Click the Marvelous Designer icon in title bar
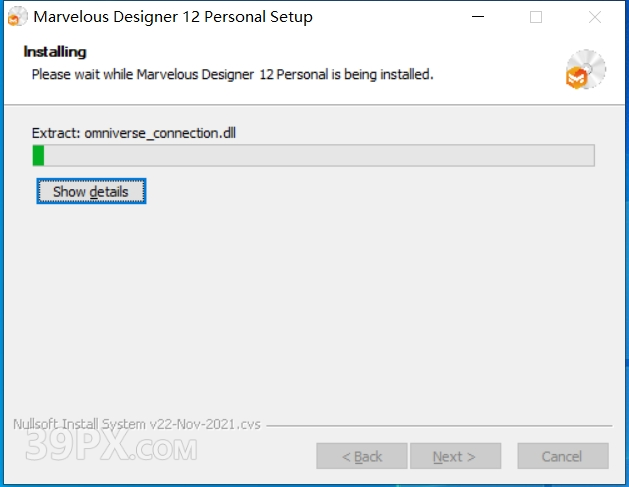 pyautogui.click(x=18, y=16)
